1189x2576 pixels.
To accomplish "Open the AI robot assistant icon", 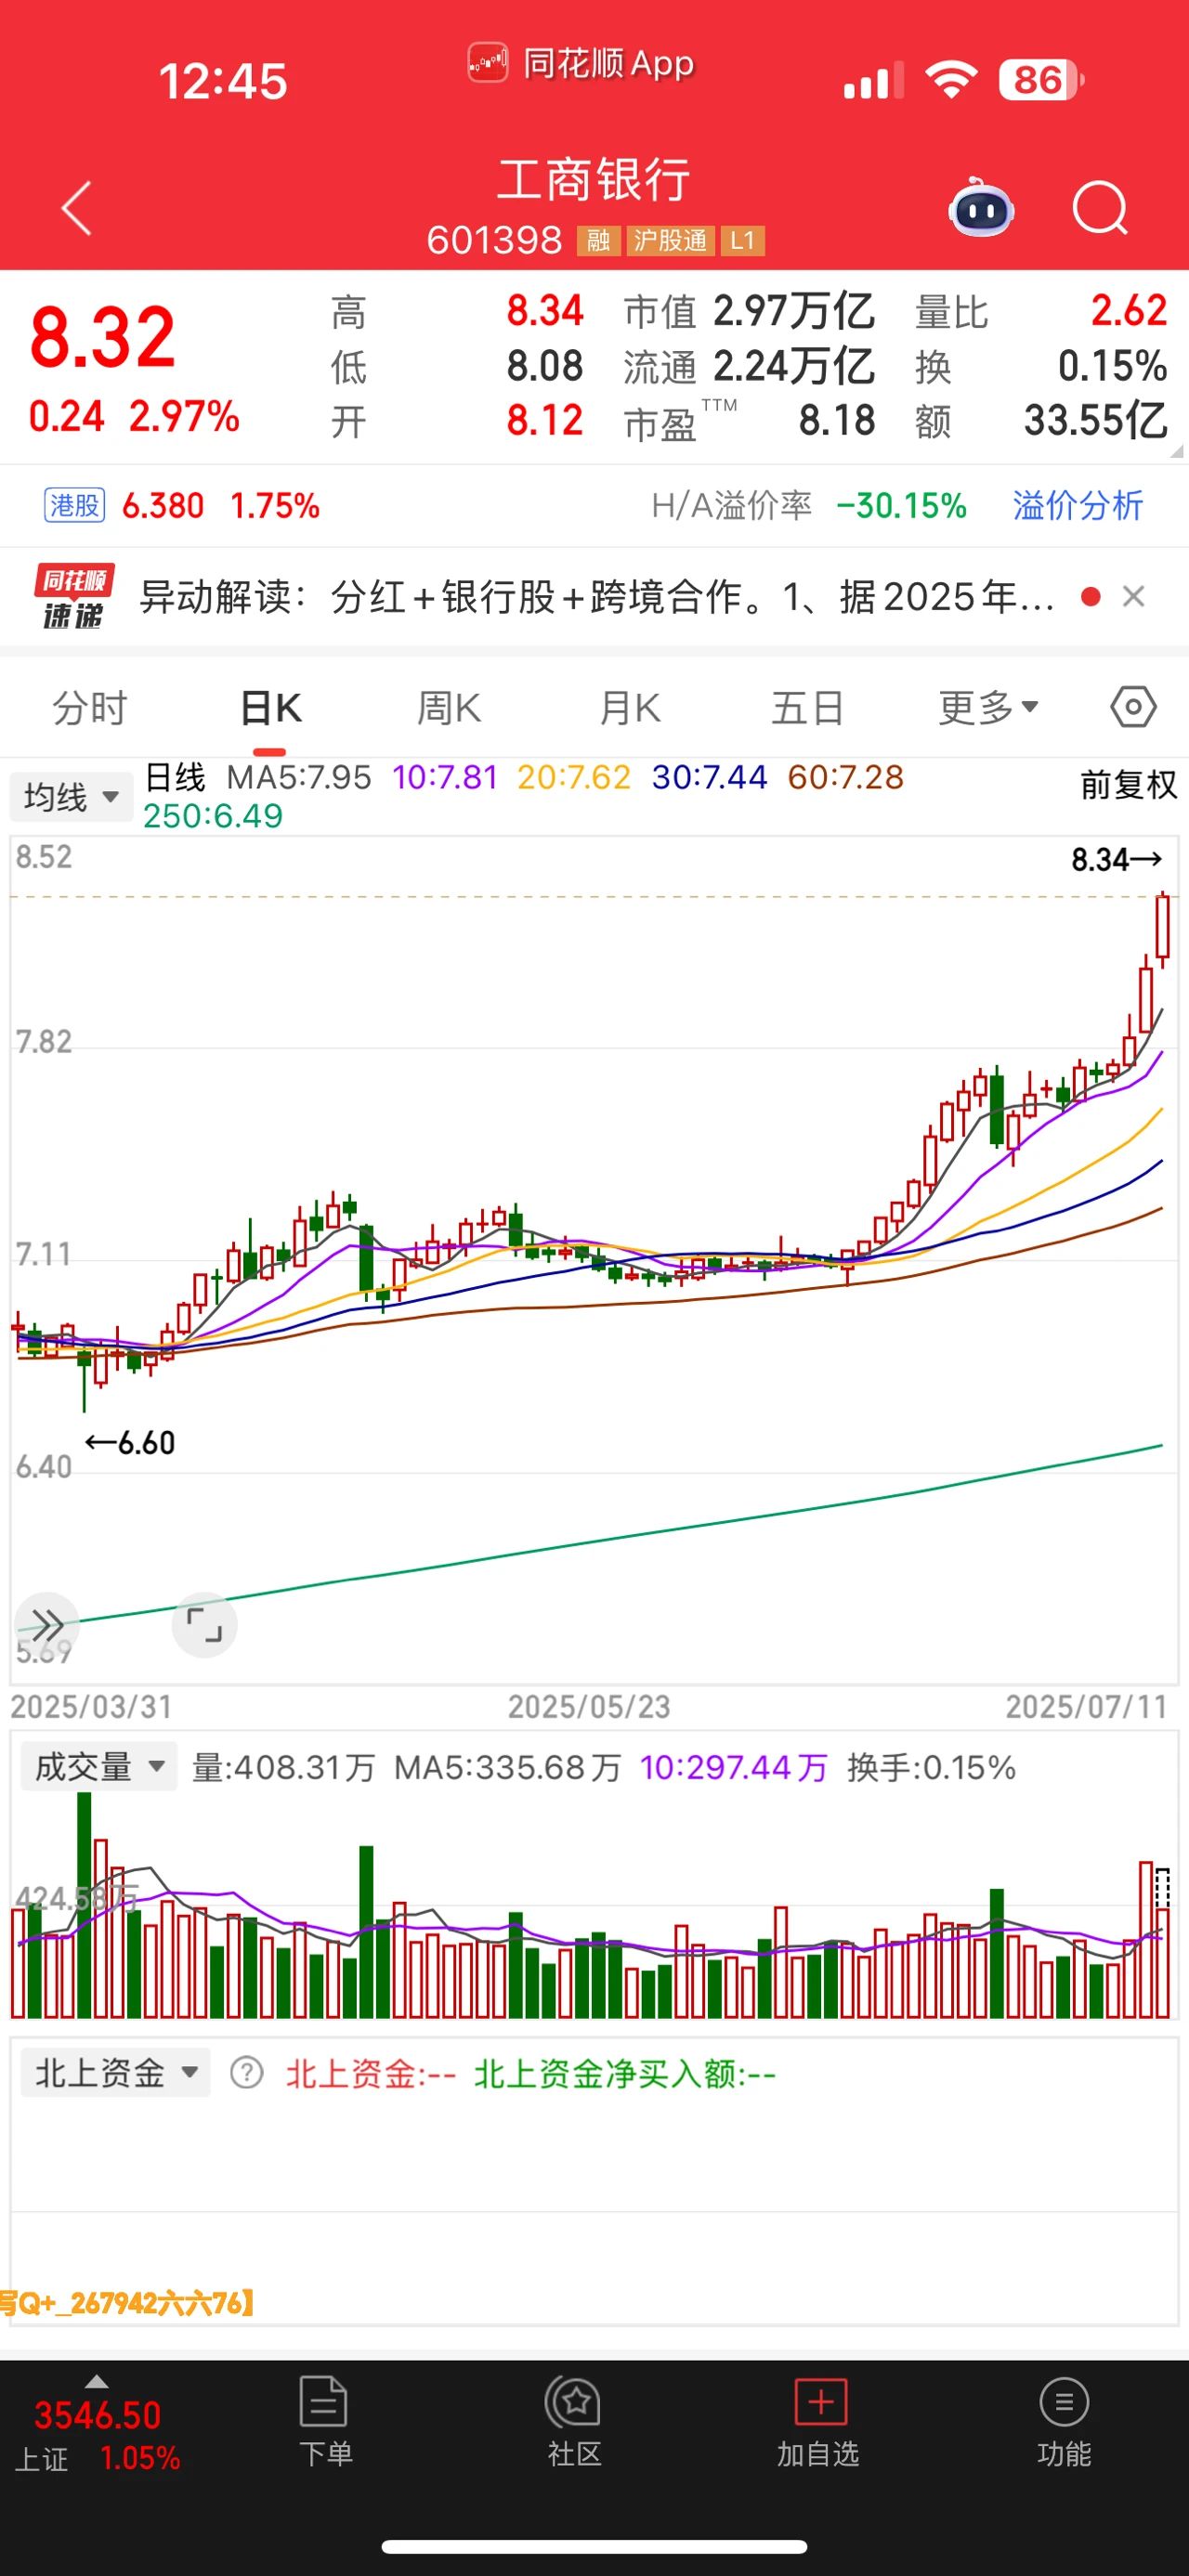I will pos(981,207).
